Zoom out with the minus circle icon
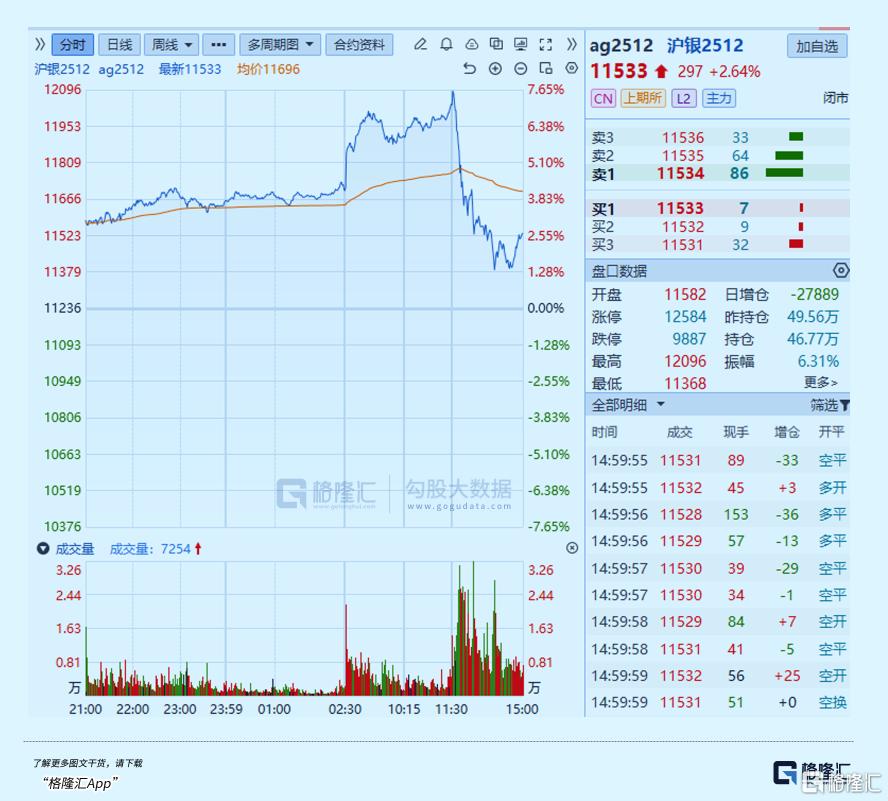Screen dimensions: 888x801 point(520,69)
